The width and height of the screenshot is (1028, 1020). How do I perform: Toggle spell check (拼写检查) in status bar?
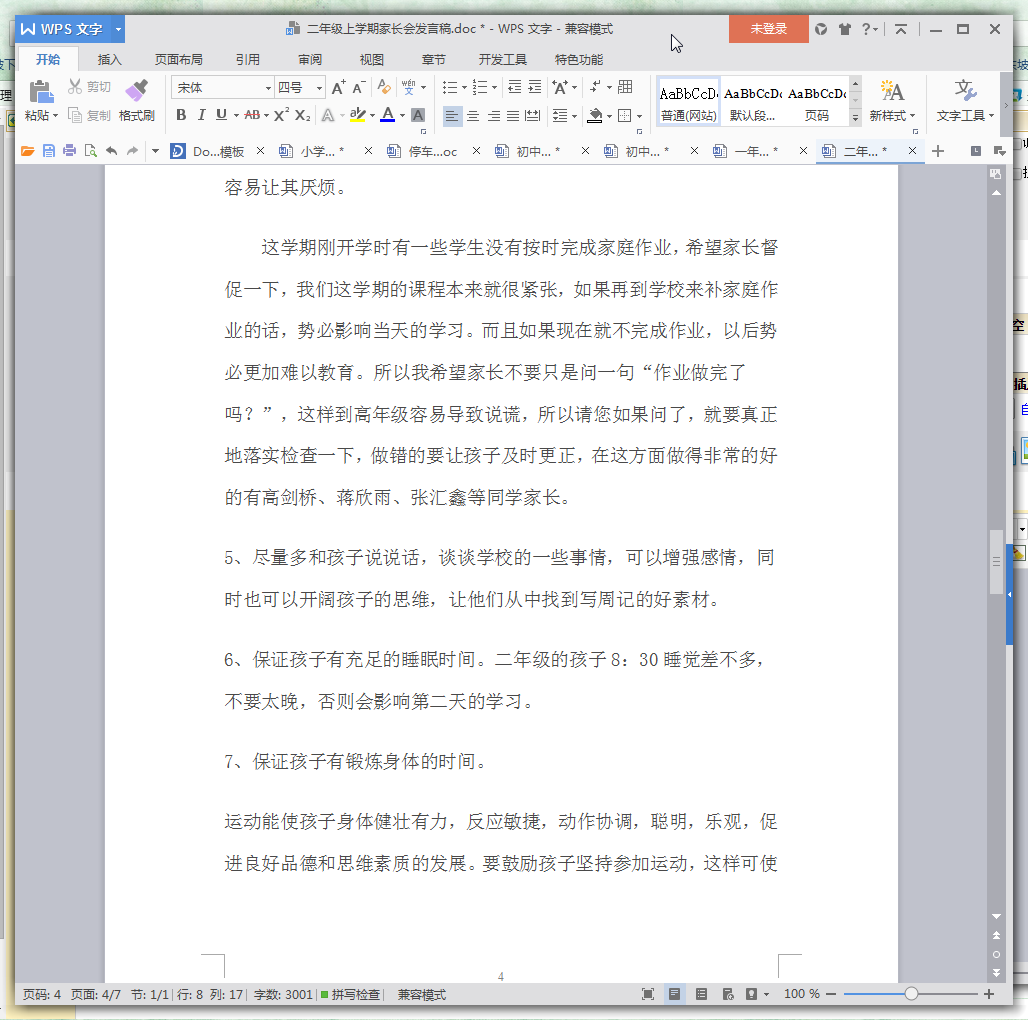pos(350,994)
